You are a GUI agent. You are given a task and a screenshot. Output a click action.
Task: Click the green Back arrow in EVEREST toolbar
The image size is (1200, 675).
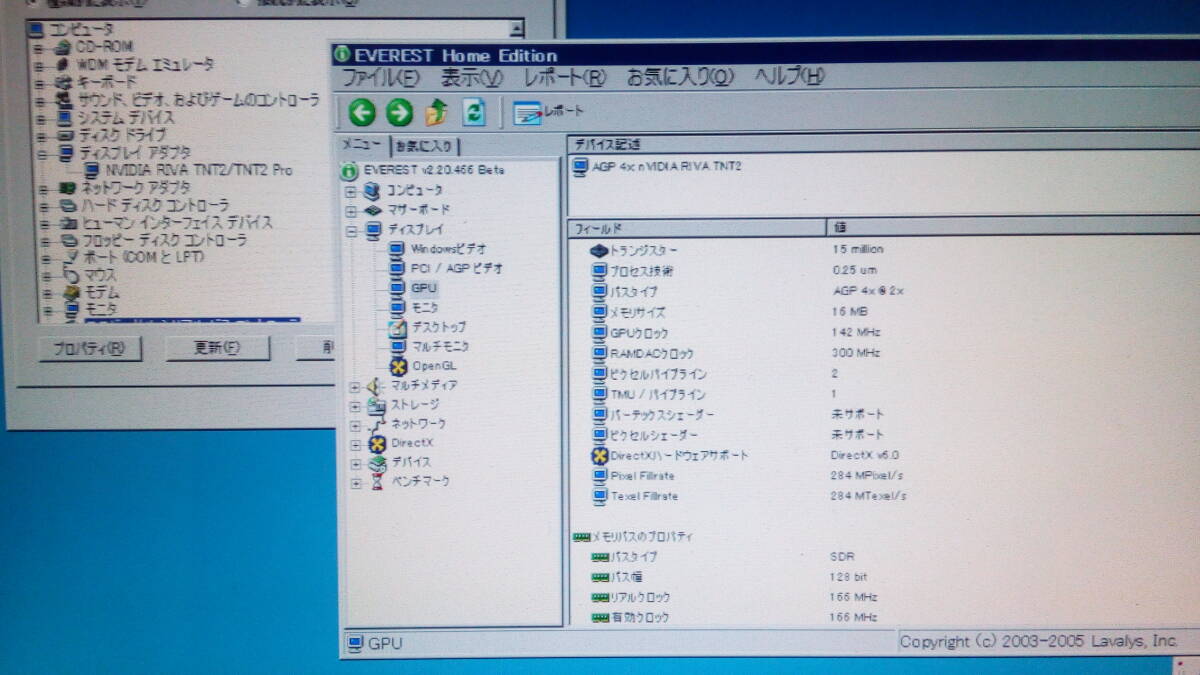(362, 112)
